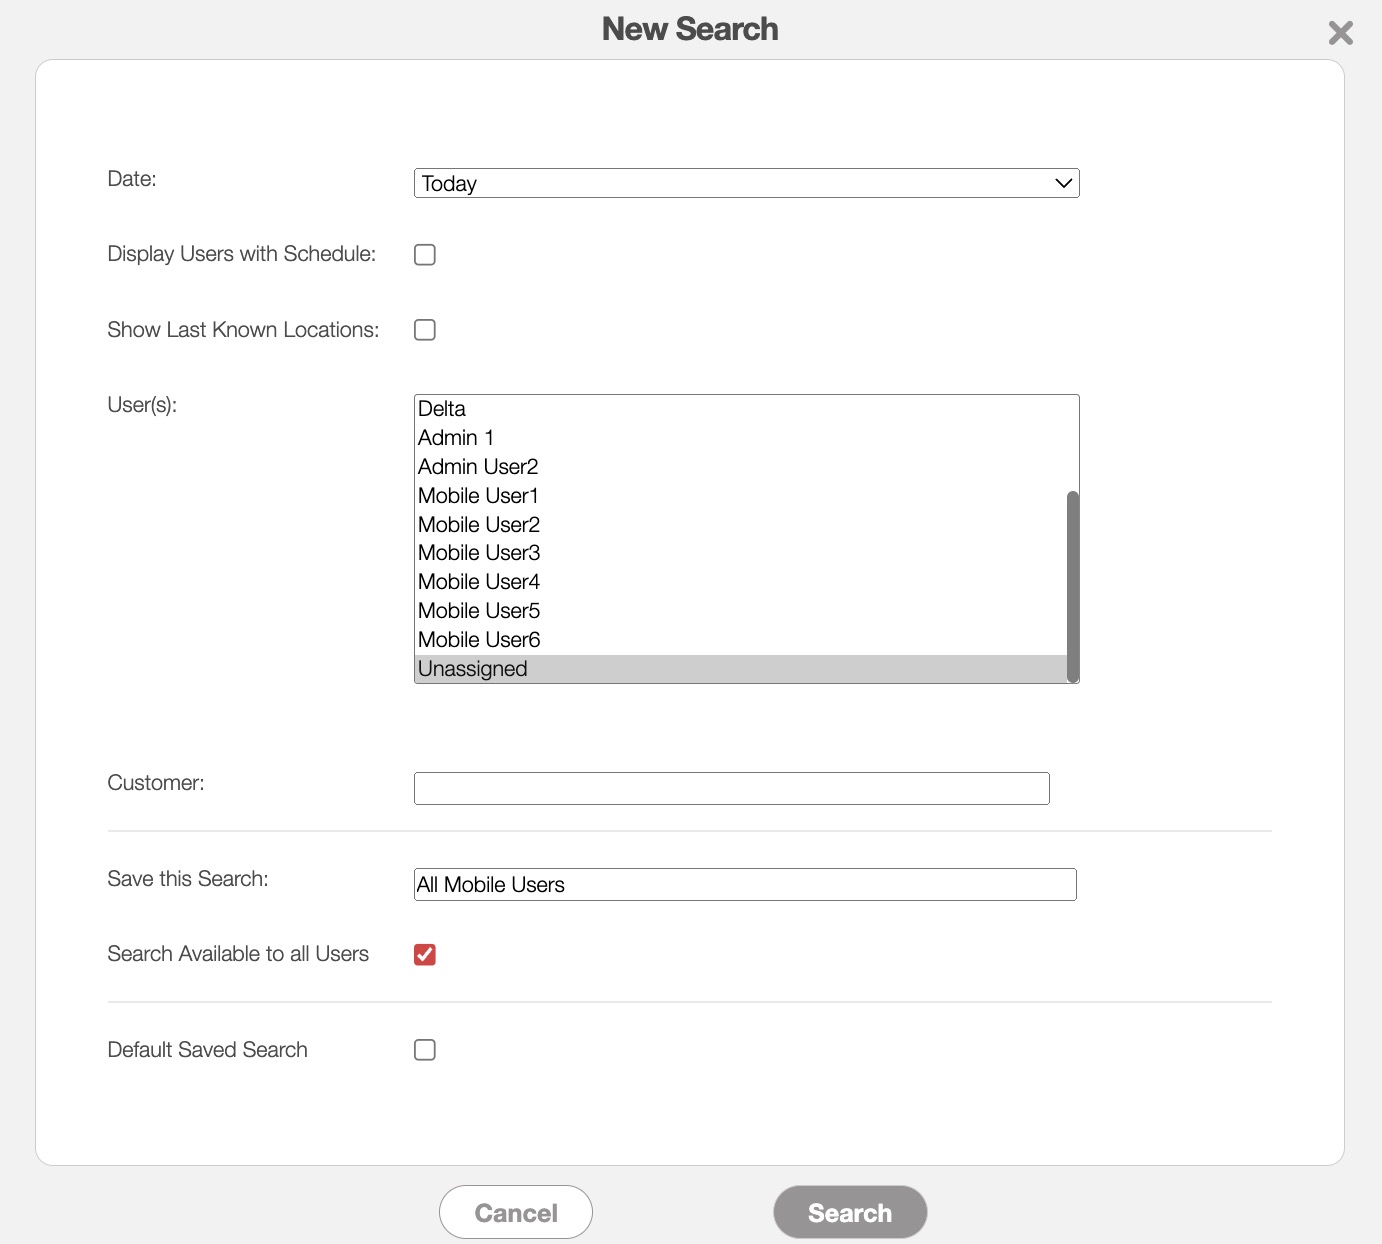1382x1244 pixels.
Task: Focus the Customer text field
Action: pyautogui.click(x=731, y=788)
